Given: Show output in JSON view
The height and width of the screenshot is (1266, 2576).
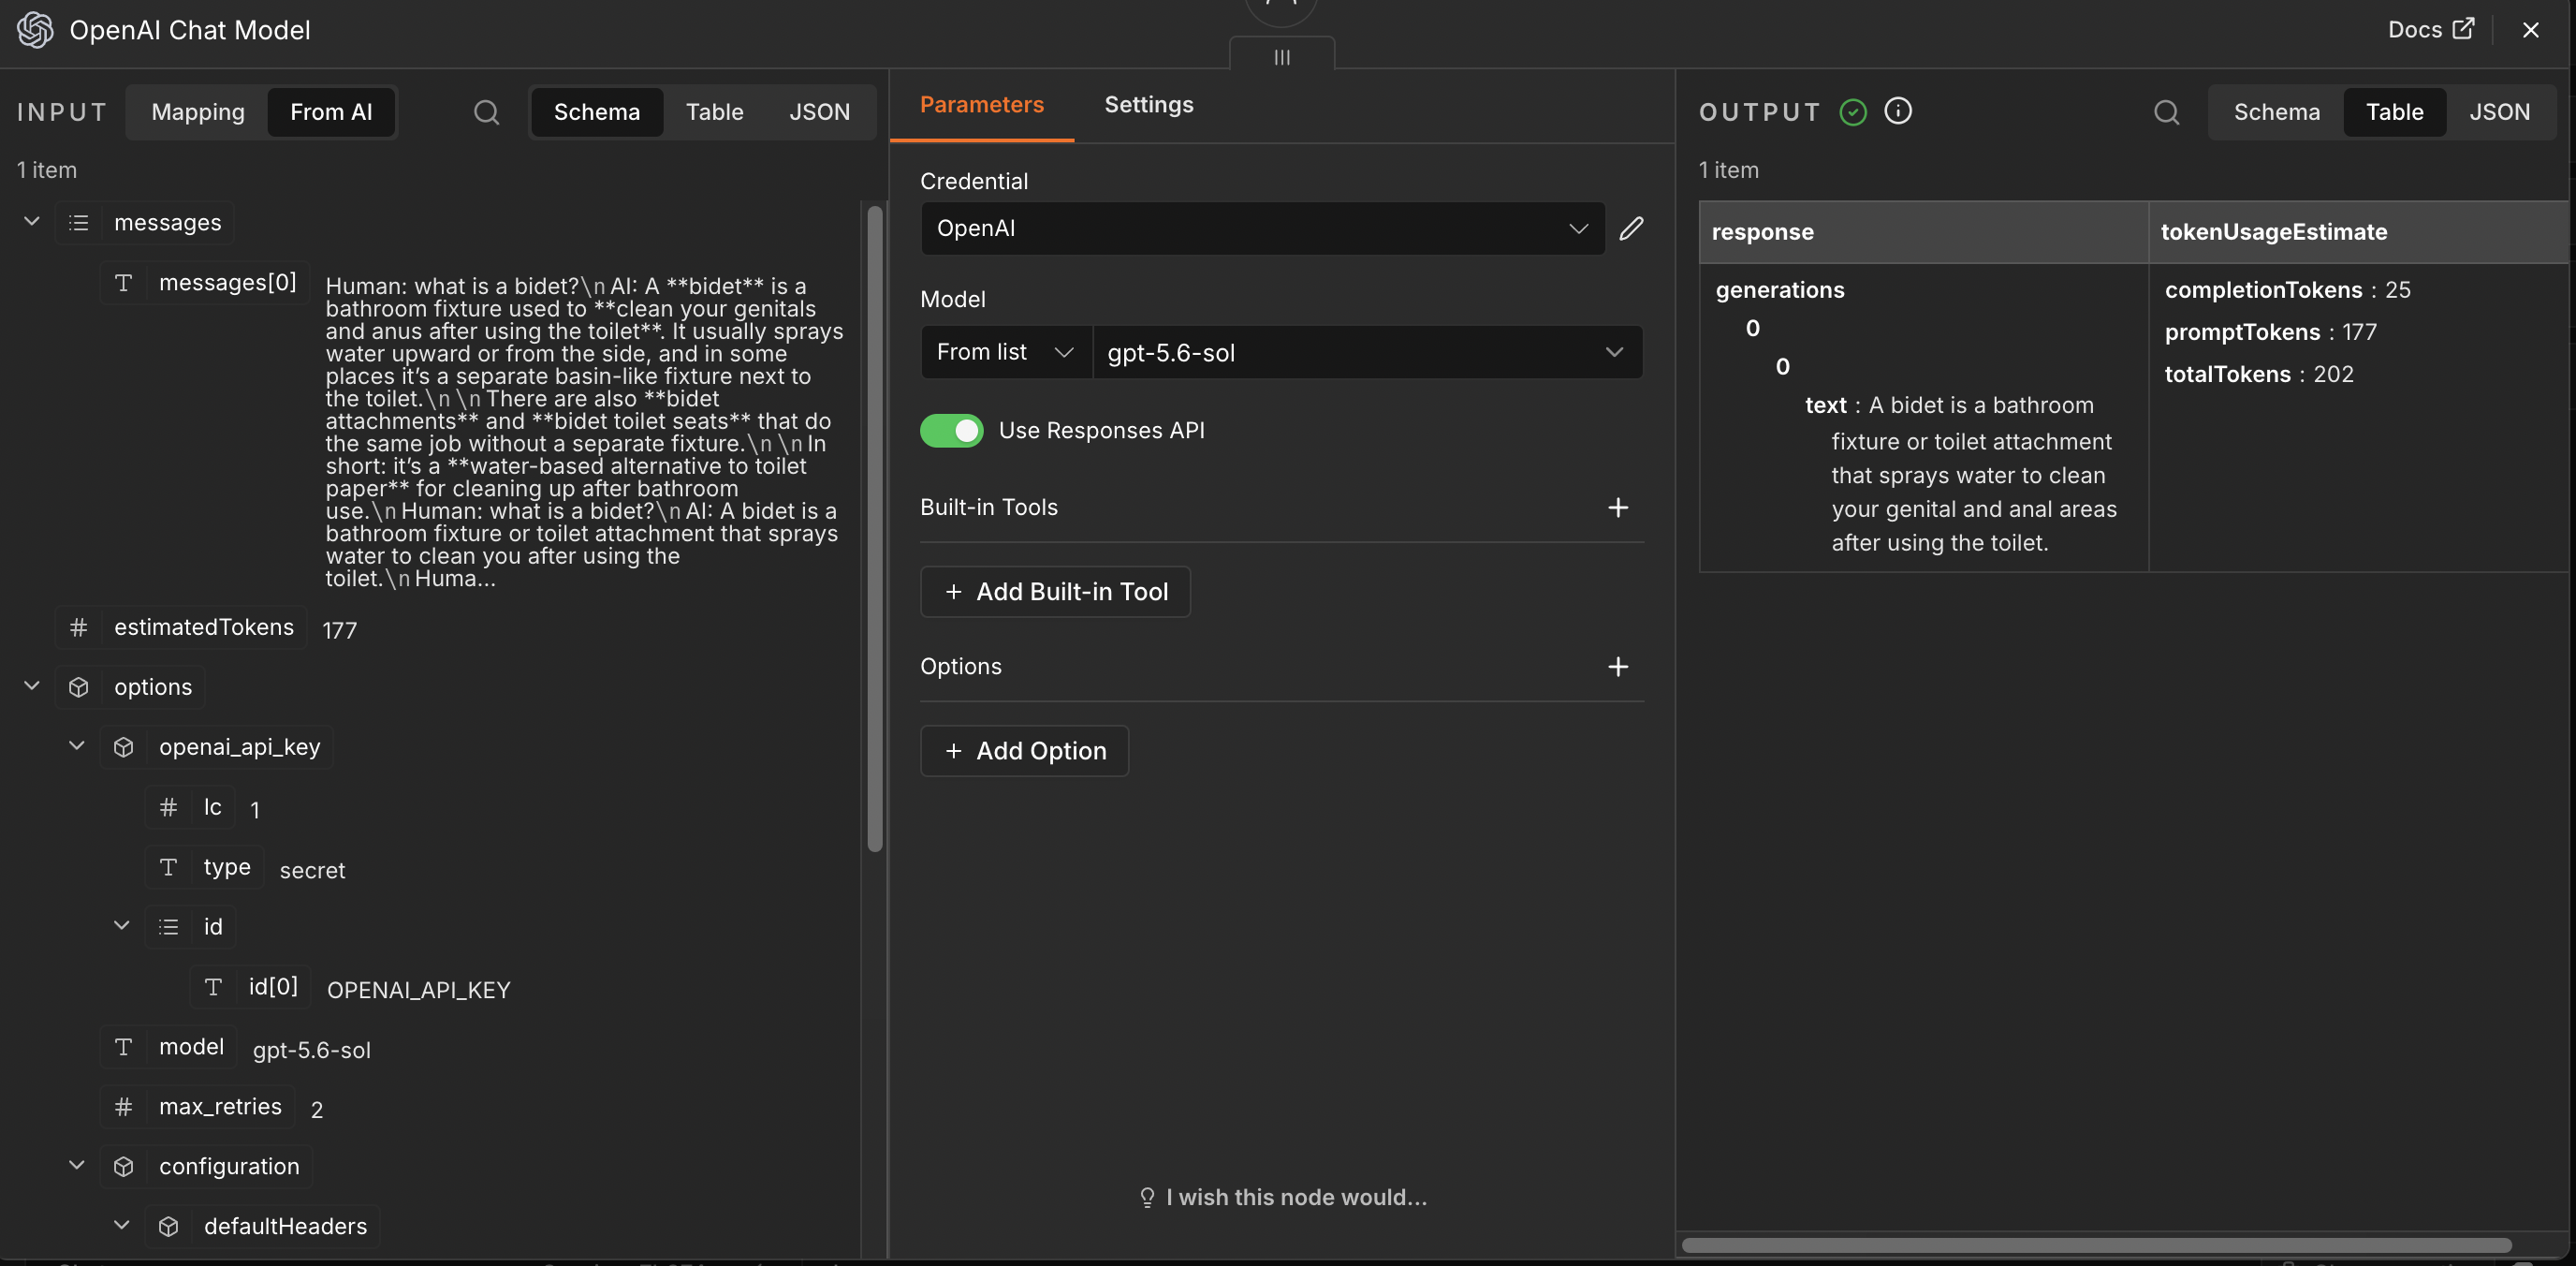Looking at the screenshot, I should point(2499,112).
